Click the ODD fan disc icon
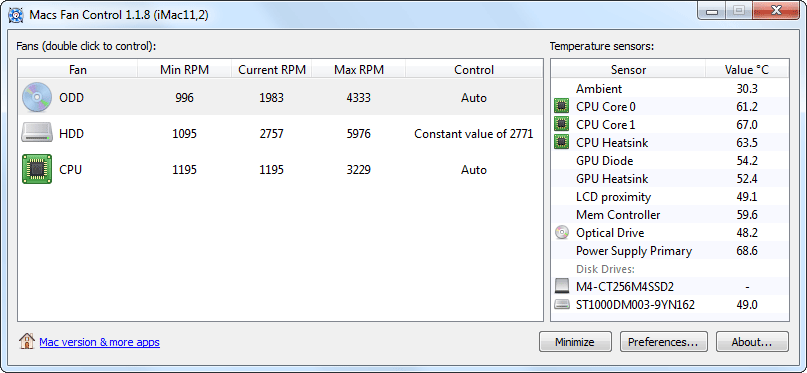Image resolution: width=807 pixels, height=373 pixels. (37, 97)
